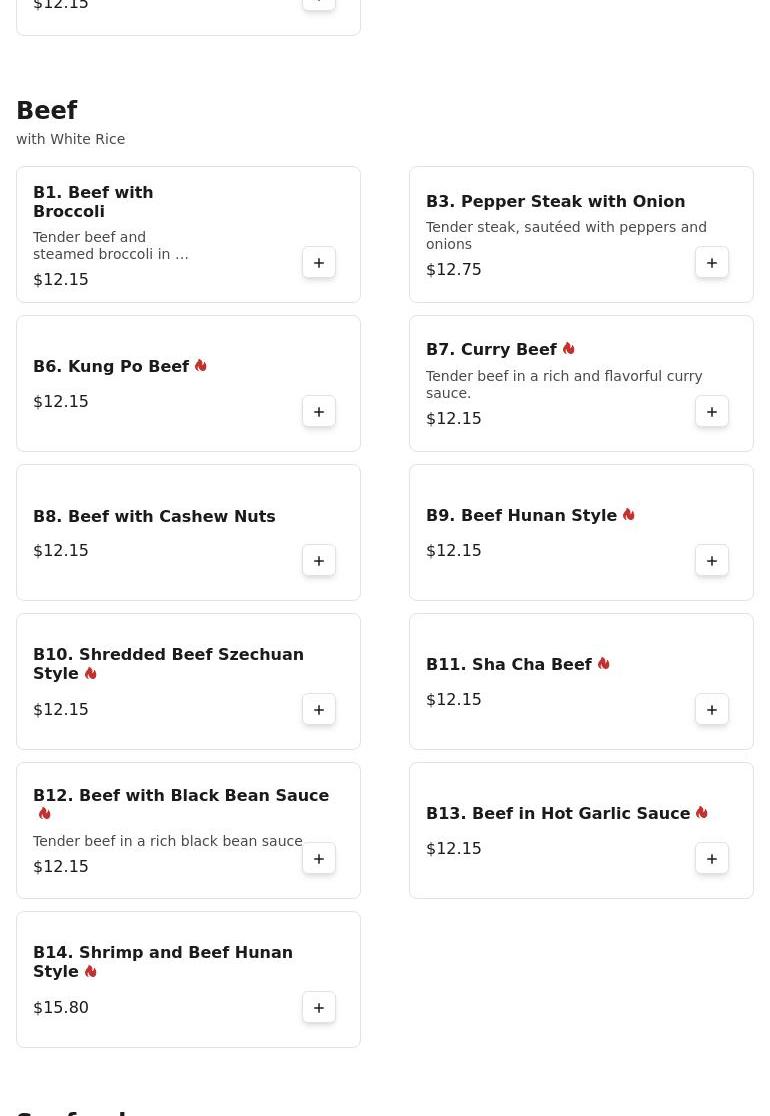View B12. Beef with Black Bean Sauce
Viewport: 770px width, 1116px height.
(181, 796)
